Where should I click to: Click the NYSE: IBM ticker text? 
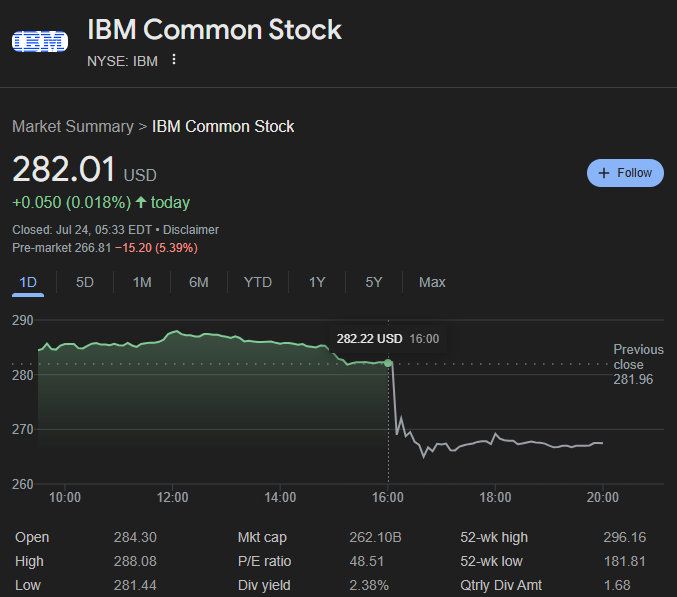(123, 61)
